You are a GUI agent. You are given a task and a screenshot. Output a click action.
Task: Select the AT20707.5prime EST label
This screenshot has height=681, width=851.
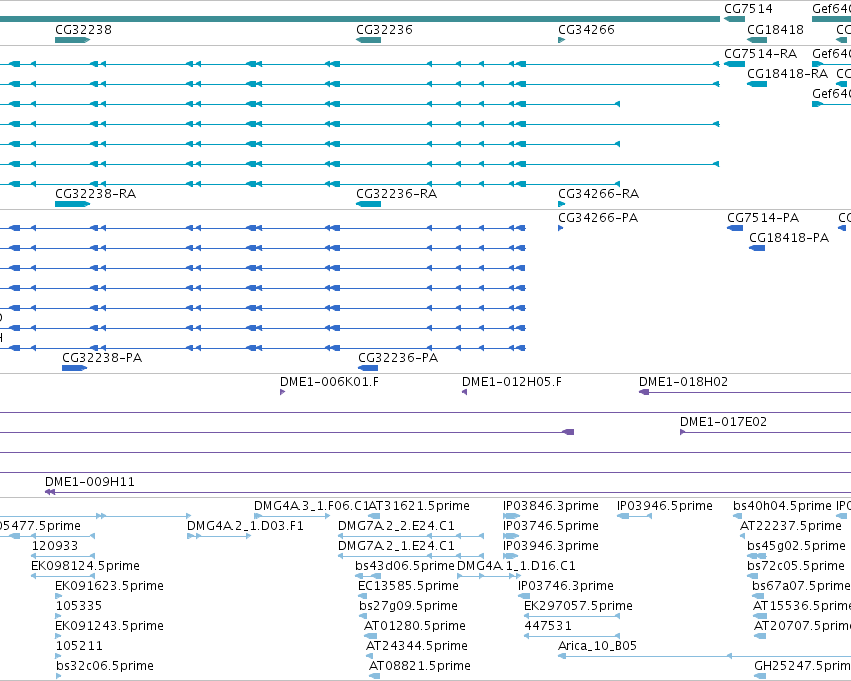click(803, 626)
